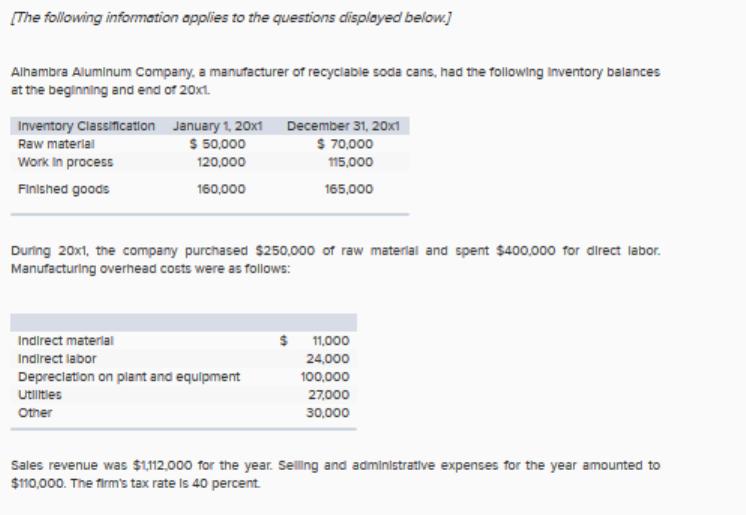Click the Other overhead amount 30,000
Image resolution: width=746 pixels, height=515 pixels.
(327, 413)
